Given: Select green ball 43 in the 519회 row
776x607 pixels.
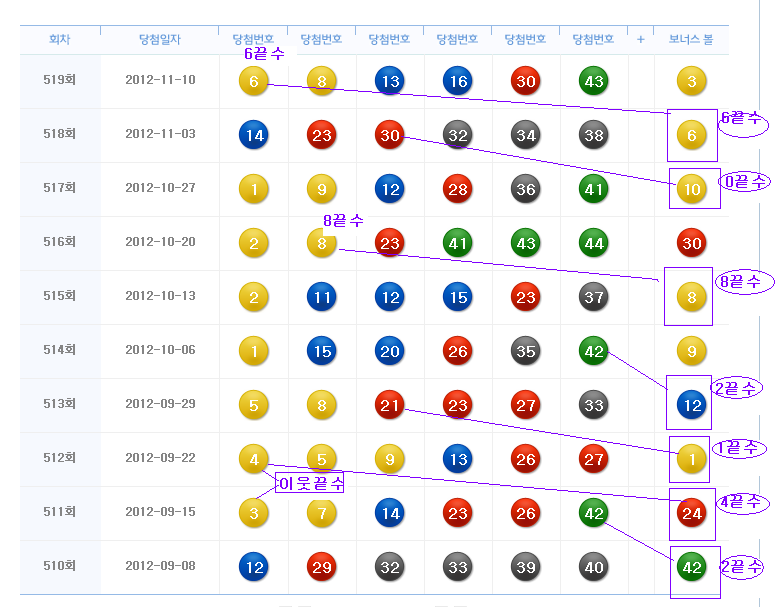Looking at the screenshot, I should click(594, 82).
